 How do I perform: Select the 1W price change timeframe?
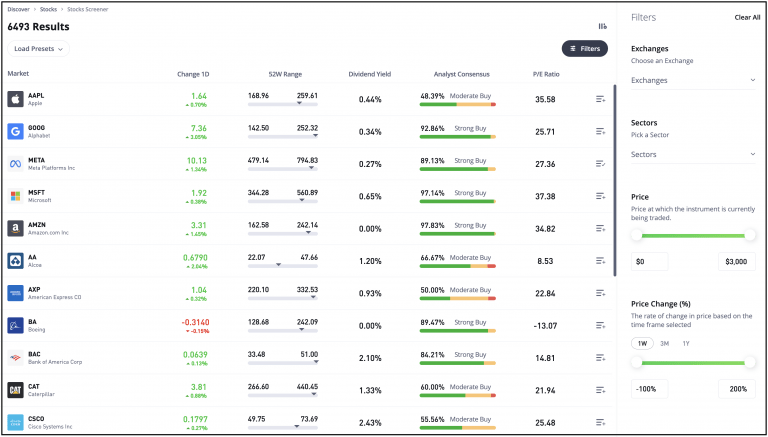tap(642, 343)
